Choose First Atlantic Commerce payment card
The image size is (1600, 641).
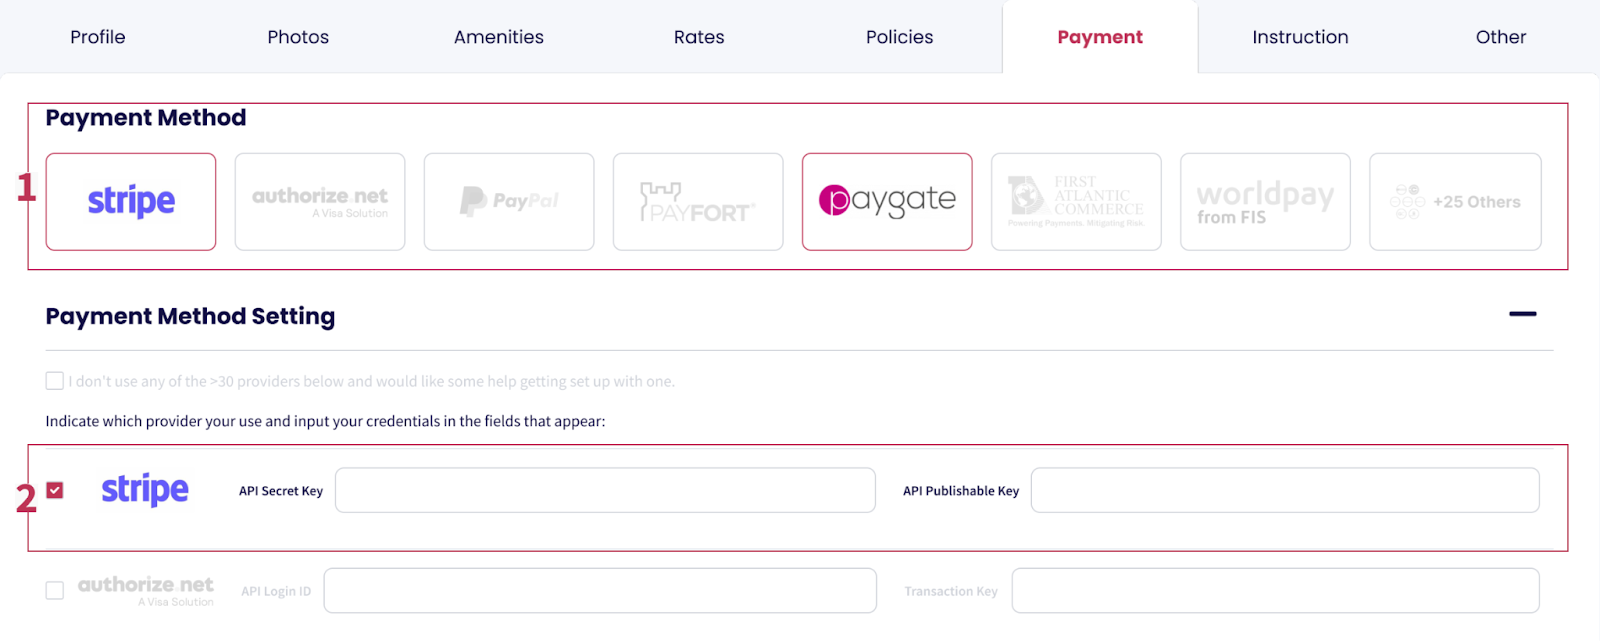(1076, 201)
